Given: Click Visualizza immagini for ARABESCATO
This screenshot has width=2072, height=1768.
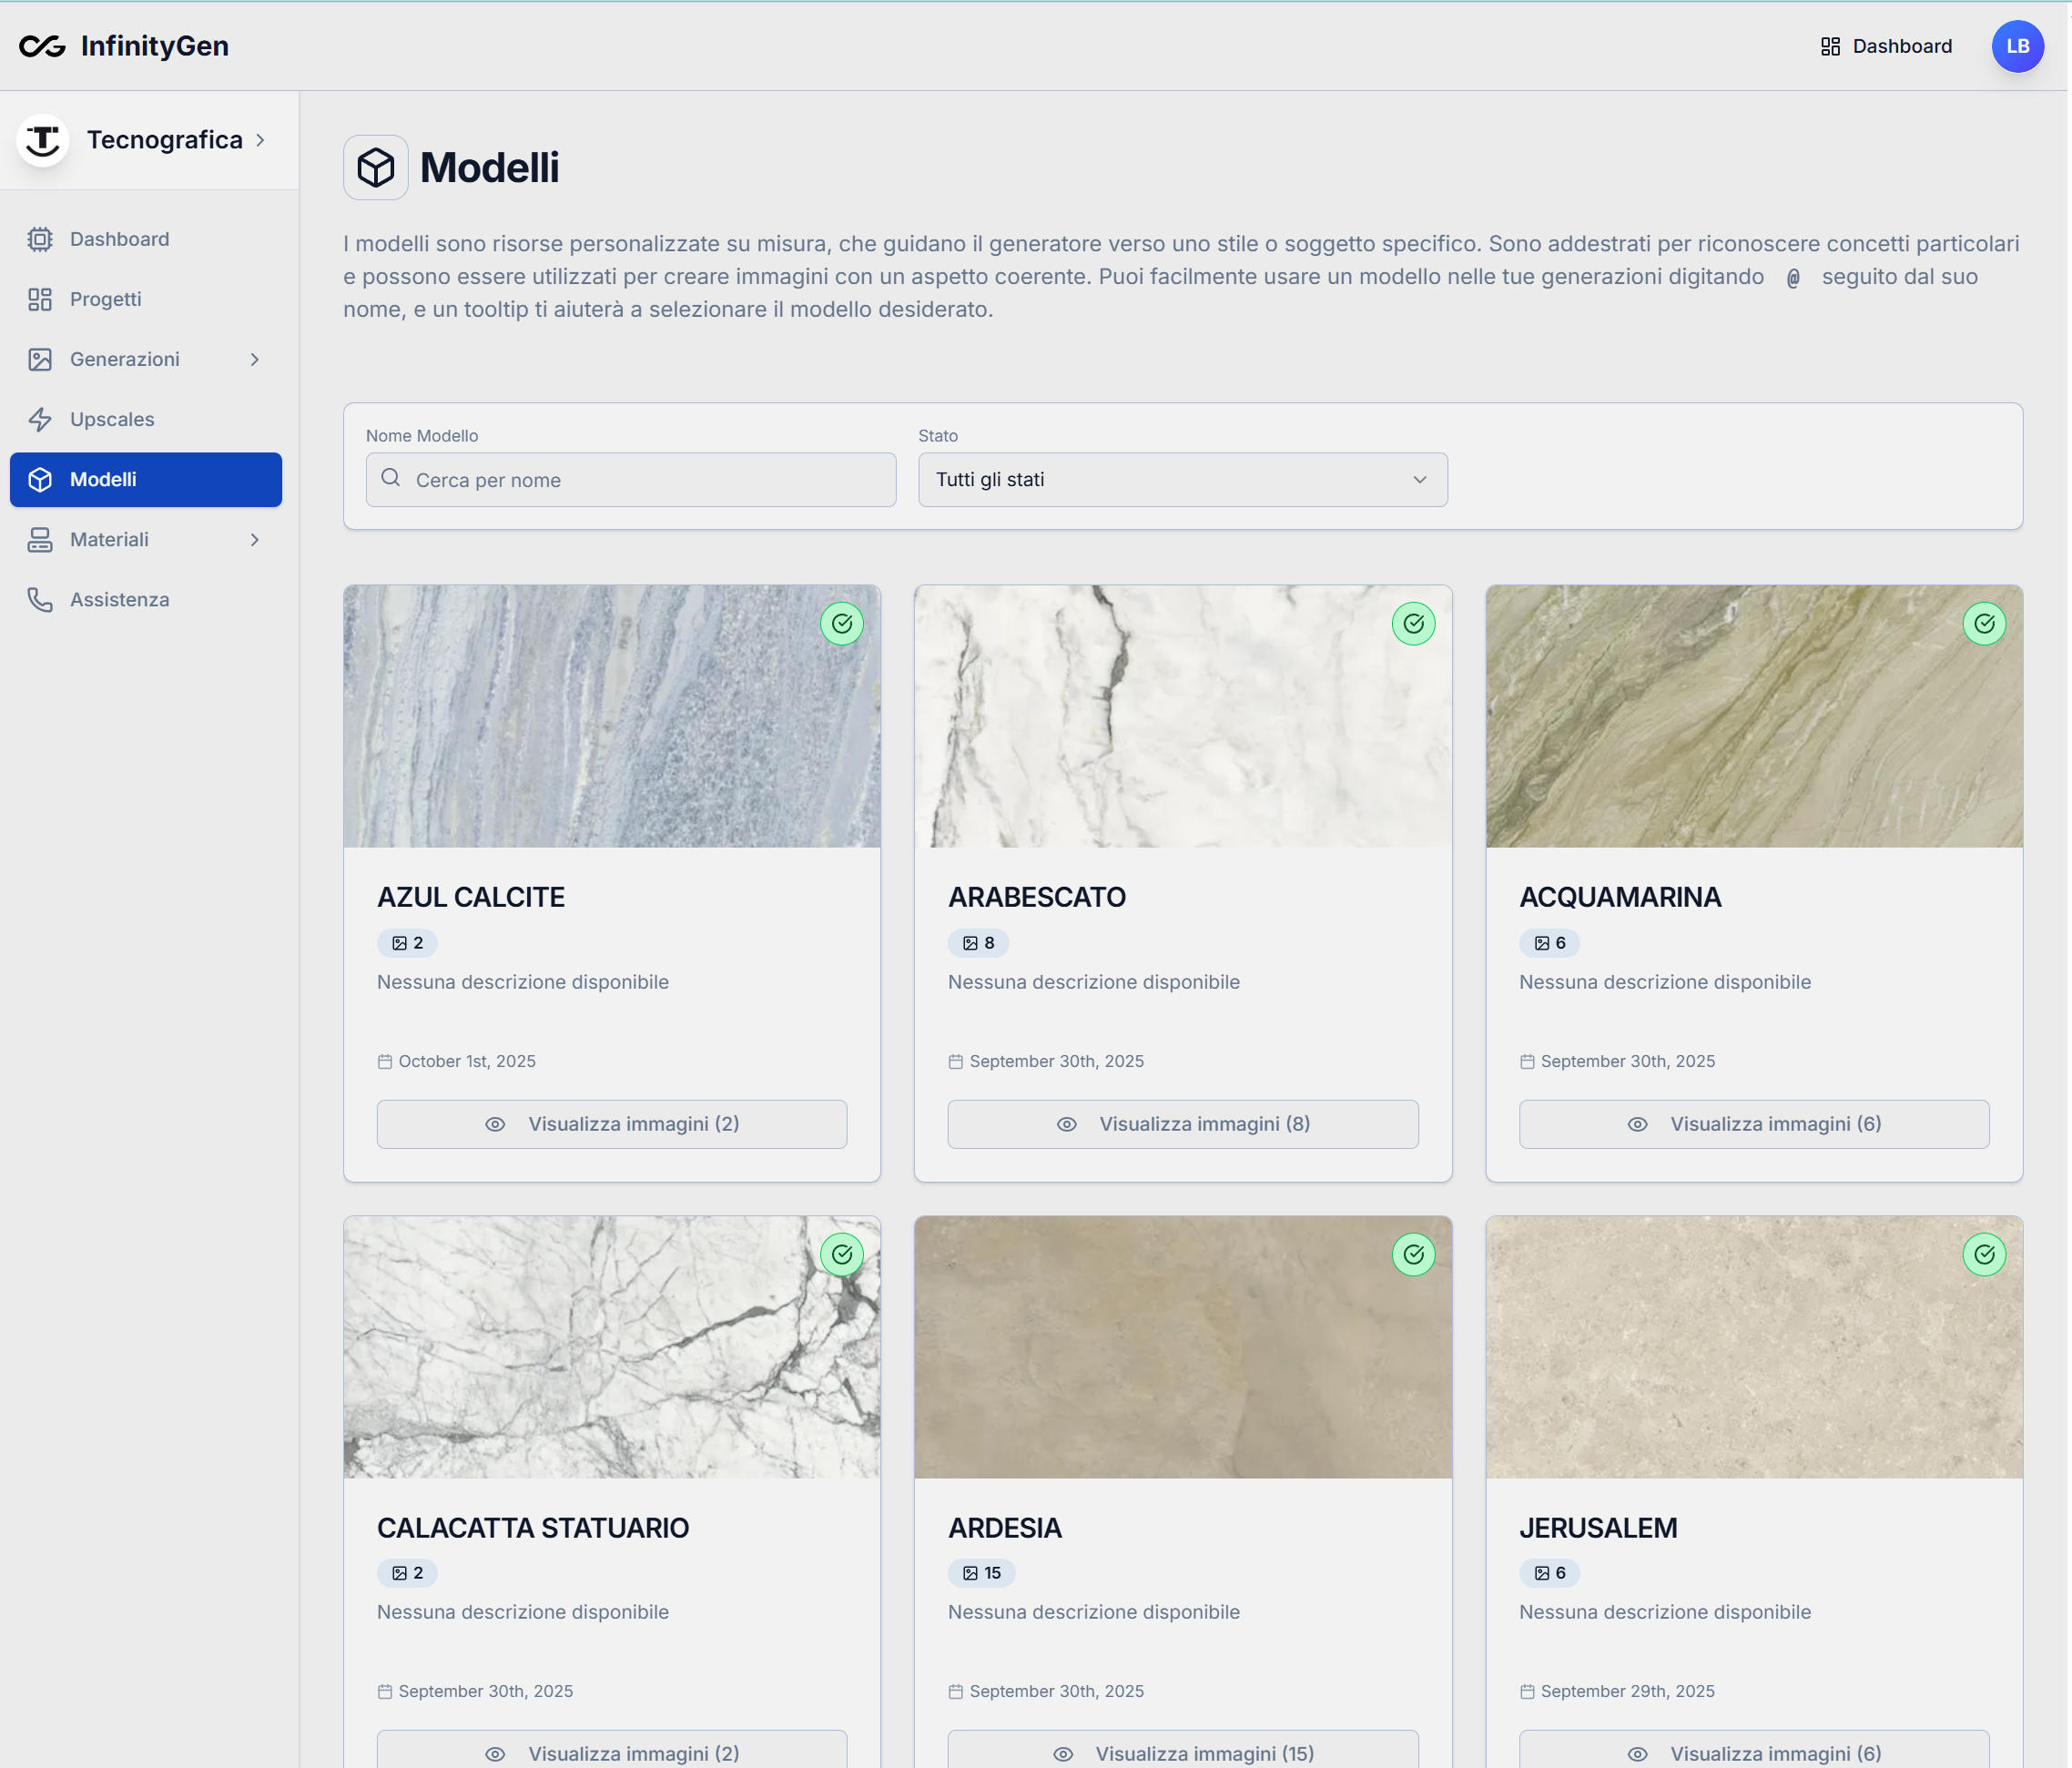Looking at the screenshot, I should [x=1182, y=1124].
